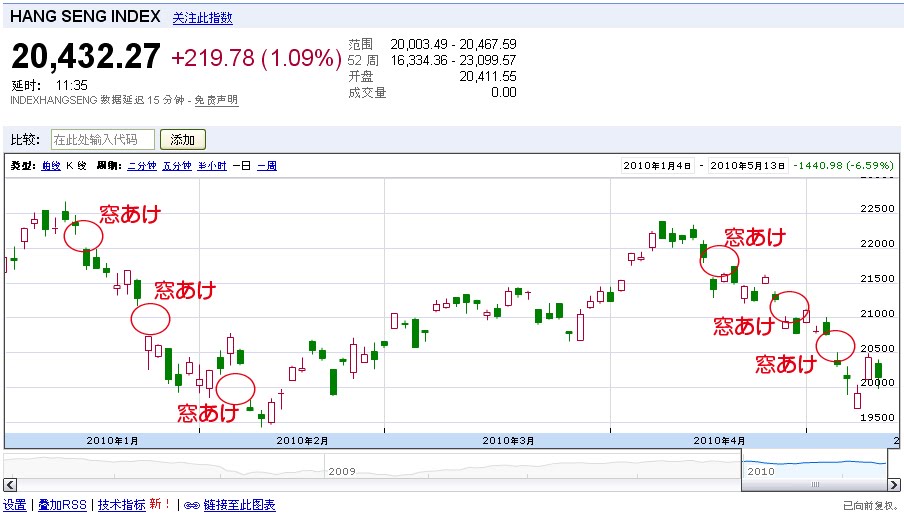The width and height of the screenshot is (904, 517).
Task: Click the opening value 20,411.55
Action: coord(488,77)
